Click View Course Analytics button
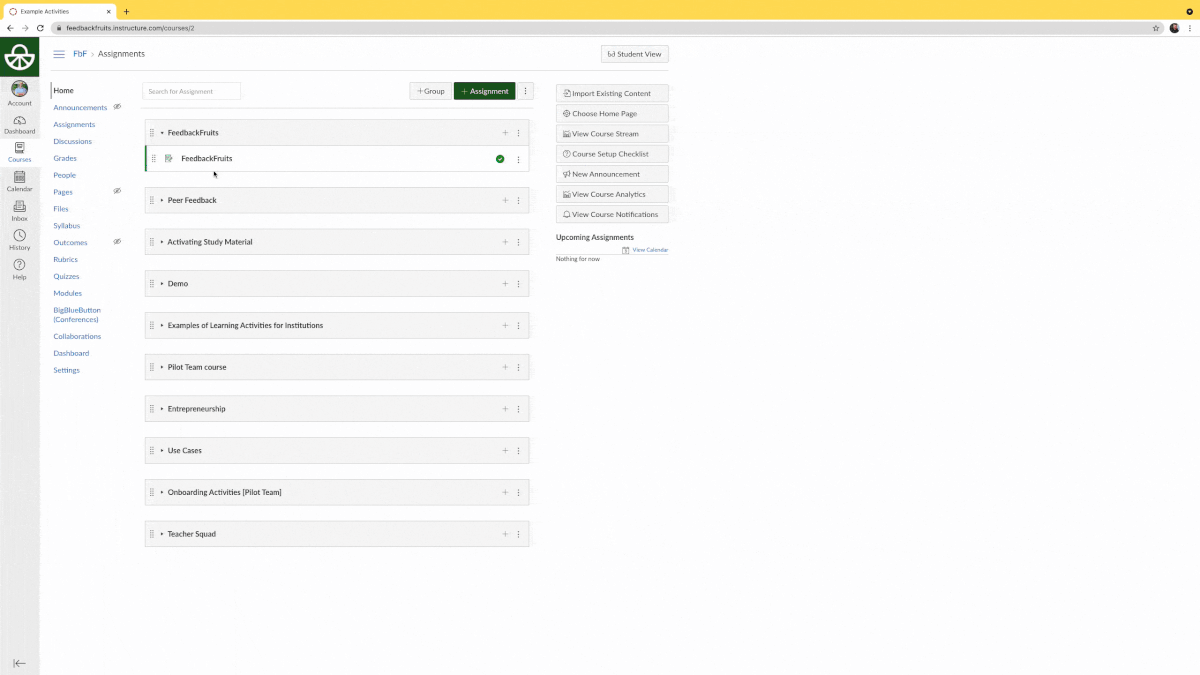 coord(612,194)
